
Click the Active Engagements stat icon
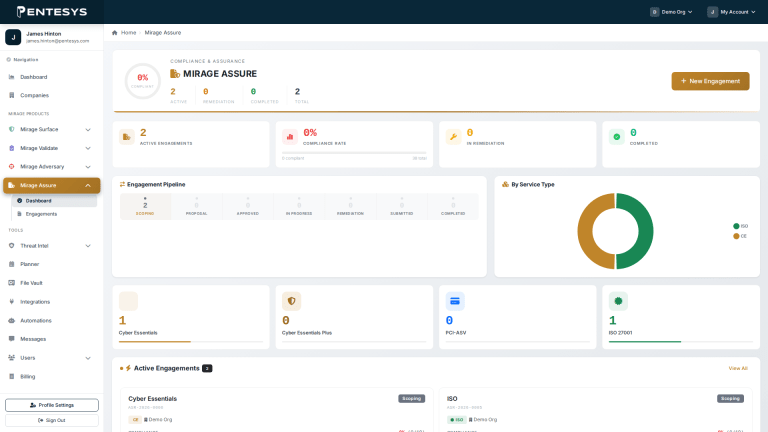[127, 137]
